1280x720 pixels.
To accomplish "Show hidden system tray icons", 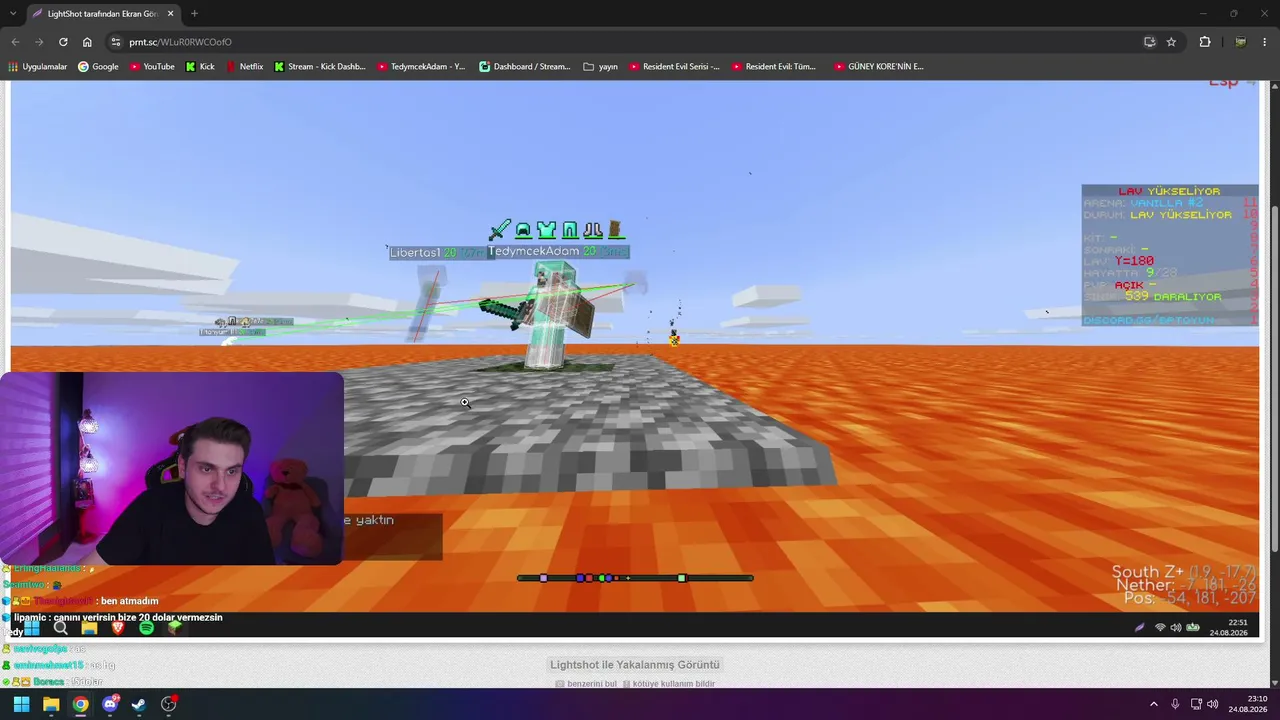I will [1153, 704].
